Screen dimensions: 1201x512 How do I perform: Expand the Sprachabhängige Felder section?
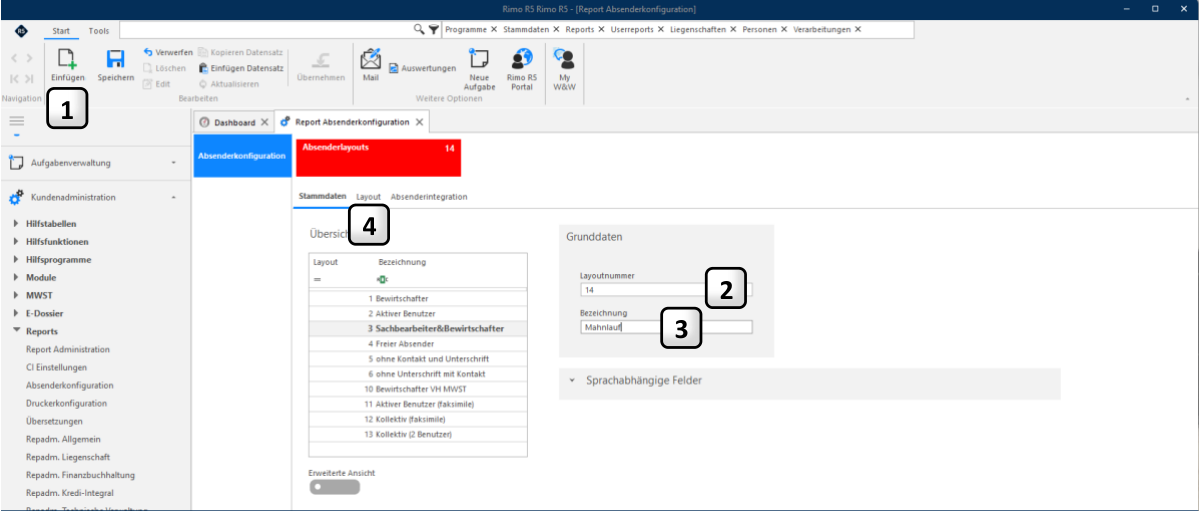(x=572, y=381)
